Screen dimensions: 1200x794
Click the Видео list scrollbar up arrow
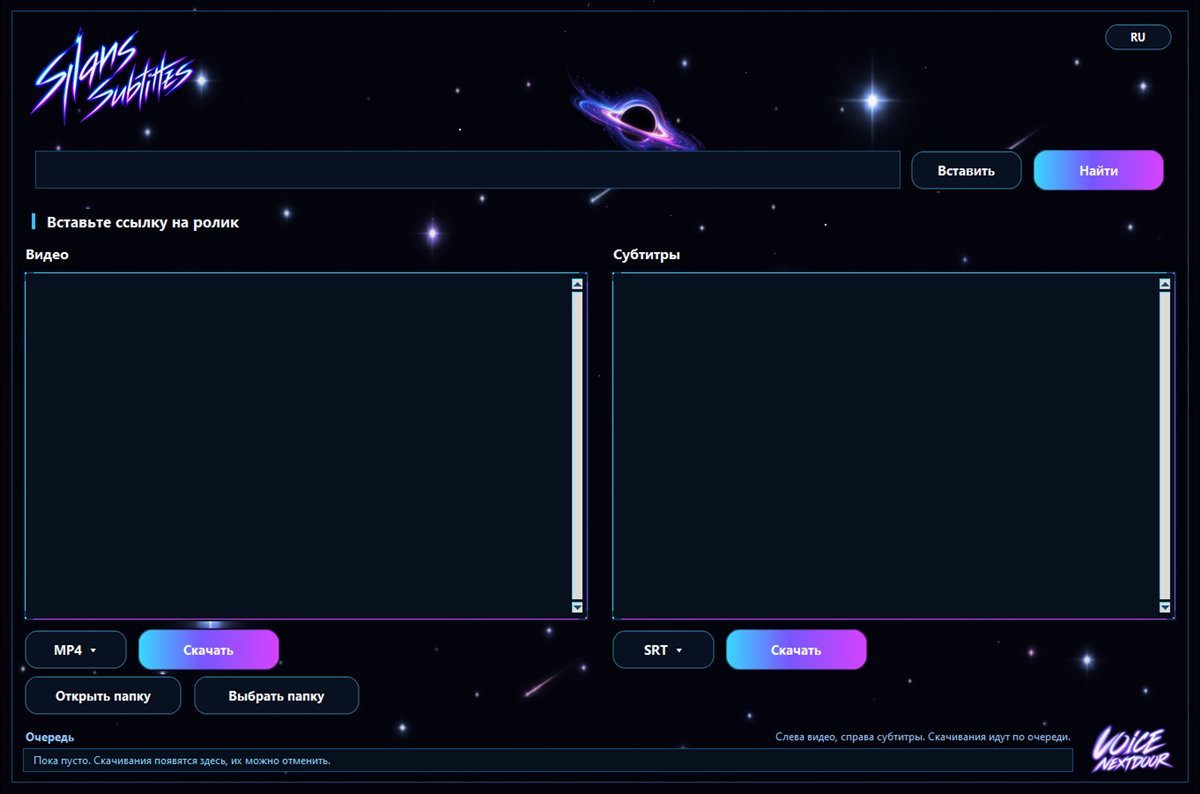[577, 284]
